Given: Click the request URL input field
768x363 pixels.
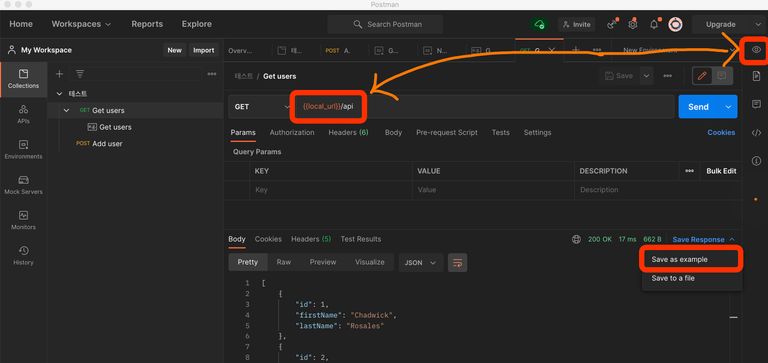Looking at the screenshot, I should click(x=484, y=106).
